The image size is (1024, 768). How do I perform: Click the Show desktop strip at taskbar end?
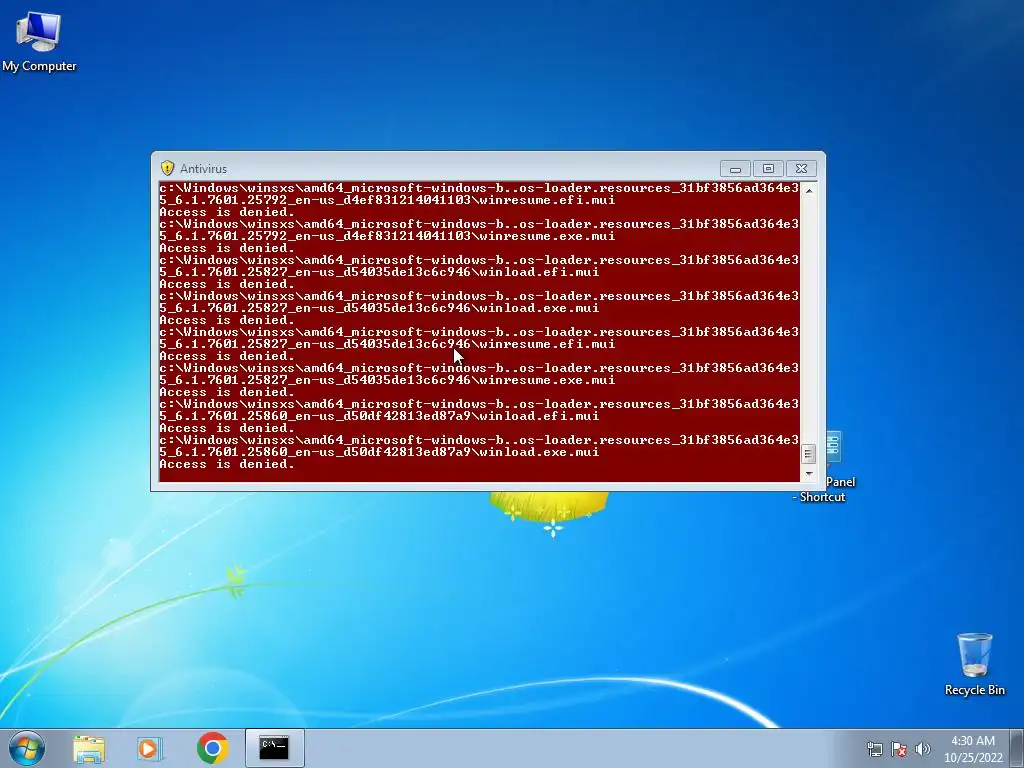pyautogui.click(x=1017, y=748)
